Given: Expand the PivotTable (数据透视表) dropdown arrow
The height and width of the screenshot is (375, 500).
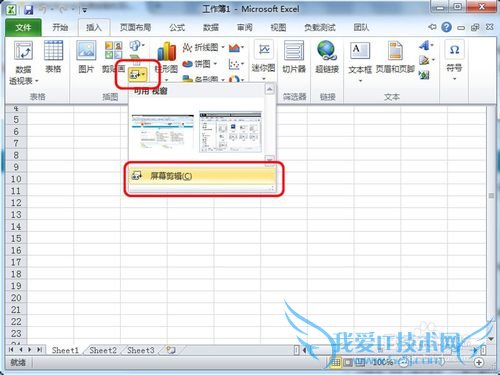Looking at the screenshot, I should pyautogui.click(x=37, y=81).
